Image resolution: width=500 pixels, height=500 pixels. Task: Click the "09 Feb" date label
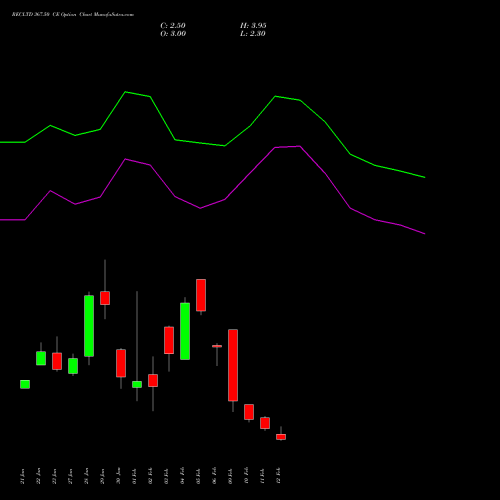tap(230, 476)
